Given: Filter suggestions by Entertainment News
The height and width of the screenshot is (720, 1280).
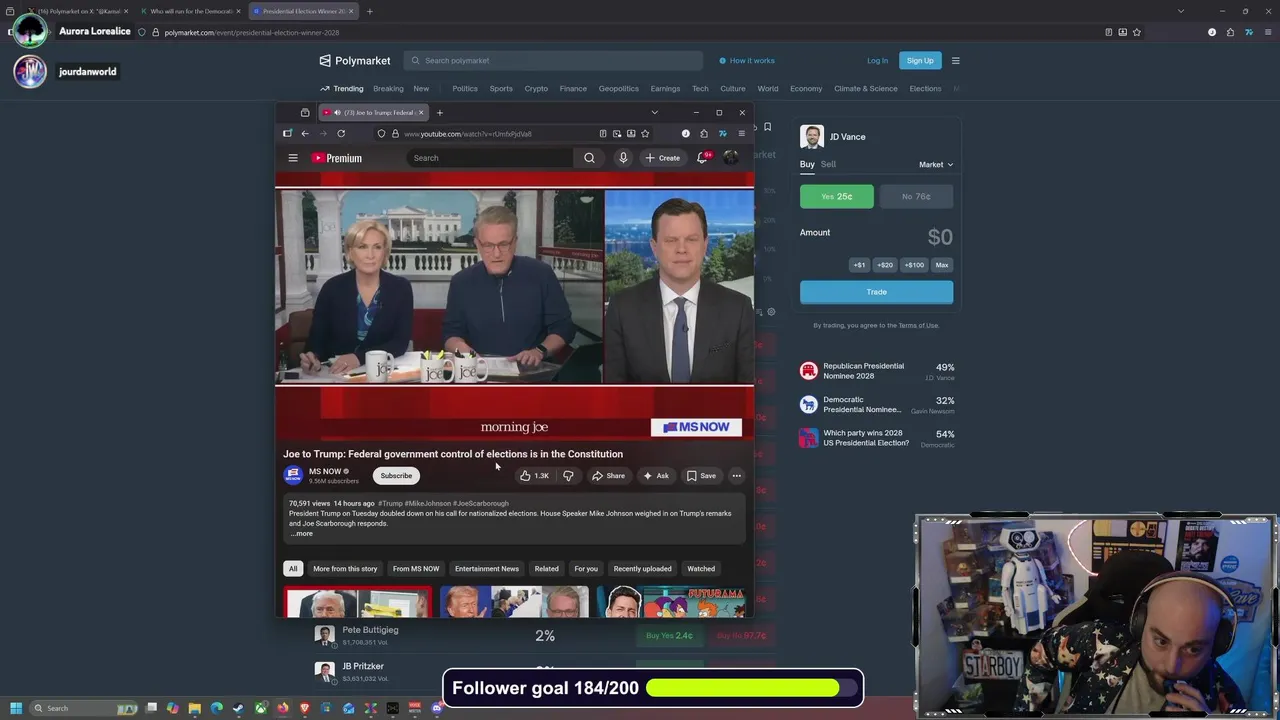Looking at the screenshot, I should [487, 569].
